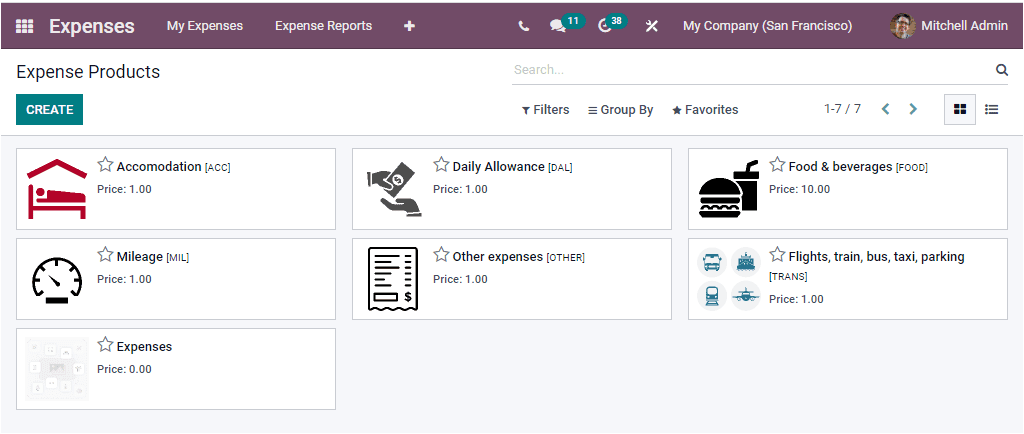Open My Company (San Francisco) switcher

(767, 26)
